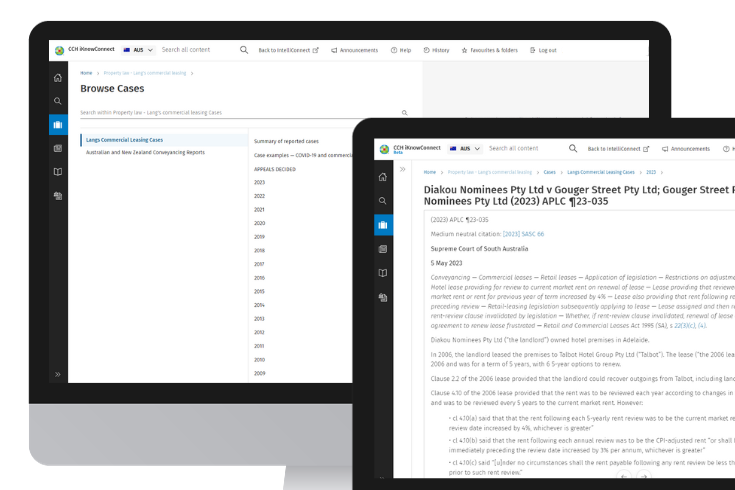Select Australian and New Zealand Conveyancing Reports
The height and width of the screenshot is (490, 735).
145,153
